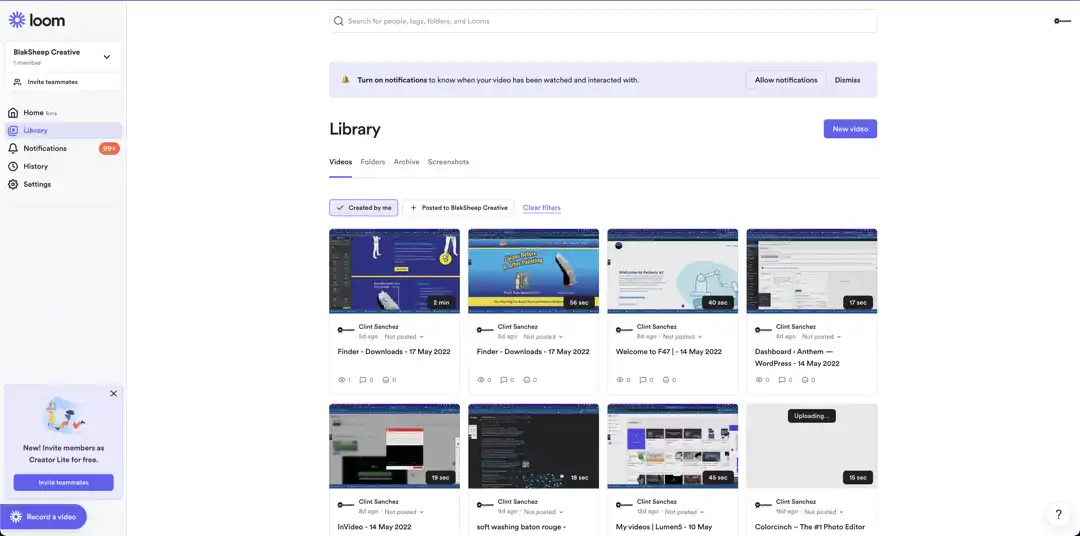This screenshot has height=536, width=1080.
Task: Open Not posted dropdown on Welcome to F47
Action: (x=682, y=337)
